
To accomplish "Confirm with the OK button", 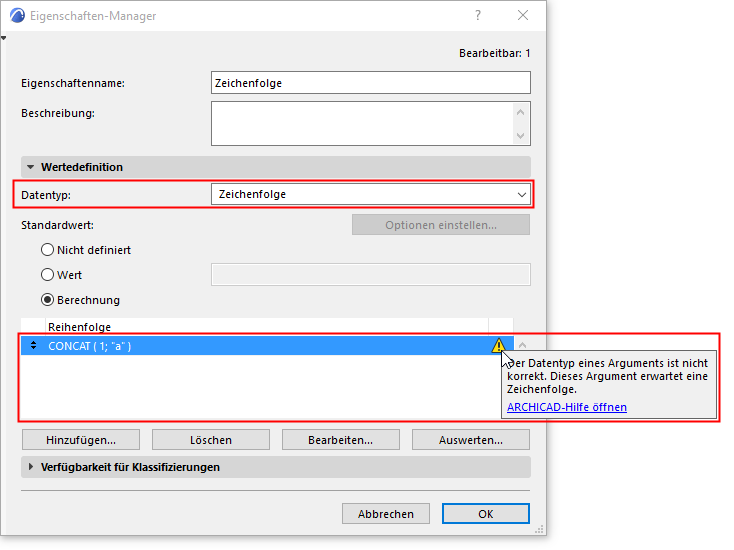I will pyautogui.click(x=486, y=514).
